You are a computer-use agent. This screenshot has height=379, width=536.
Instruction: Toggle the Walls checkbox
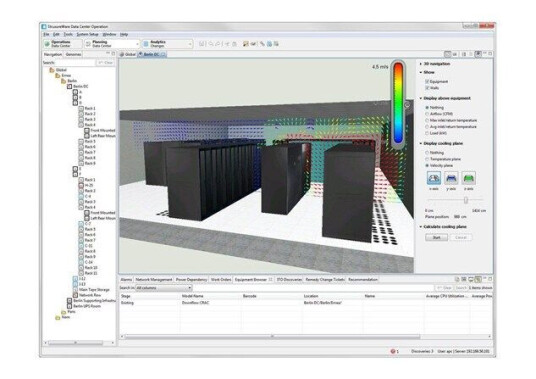pos(427,88)
